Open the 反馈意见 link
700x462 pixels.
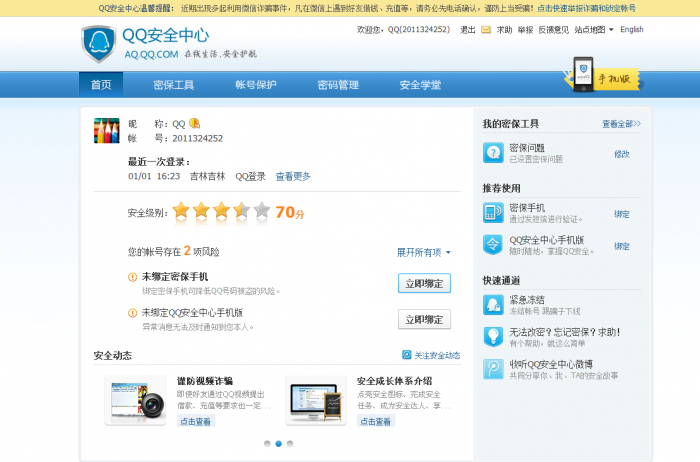tap(553, 30)
